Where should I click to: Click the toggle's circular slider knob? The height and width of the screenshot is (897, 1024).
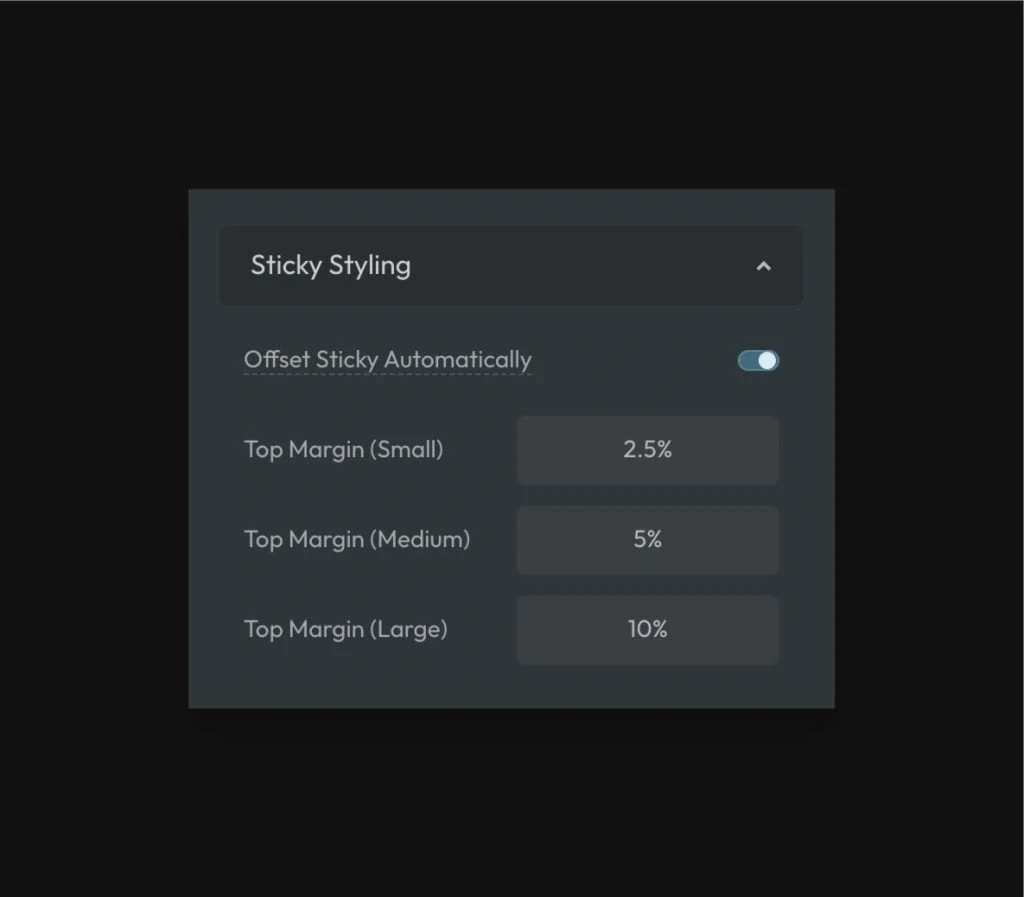tap(766, 360)
